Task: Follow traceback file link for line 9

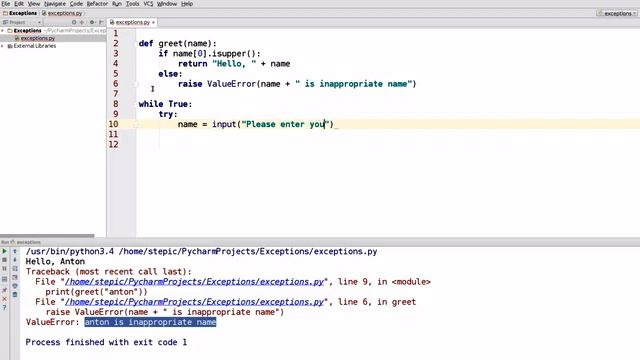Action: (194, 282)
